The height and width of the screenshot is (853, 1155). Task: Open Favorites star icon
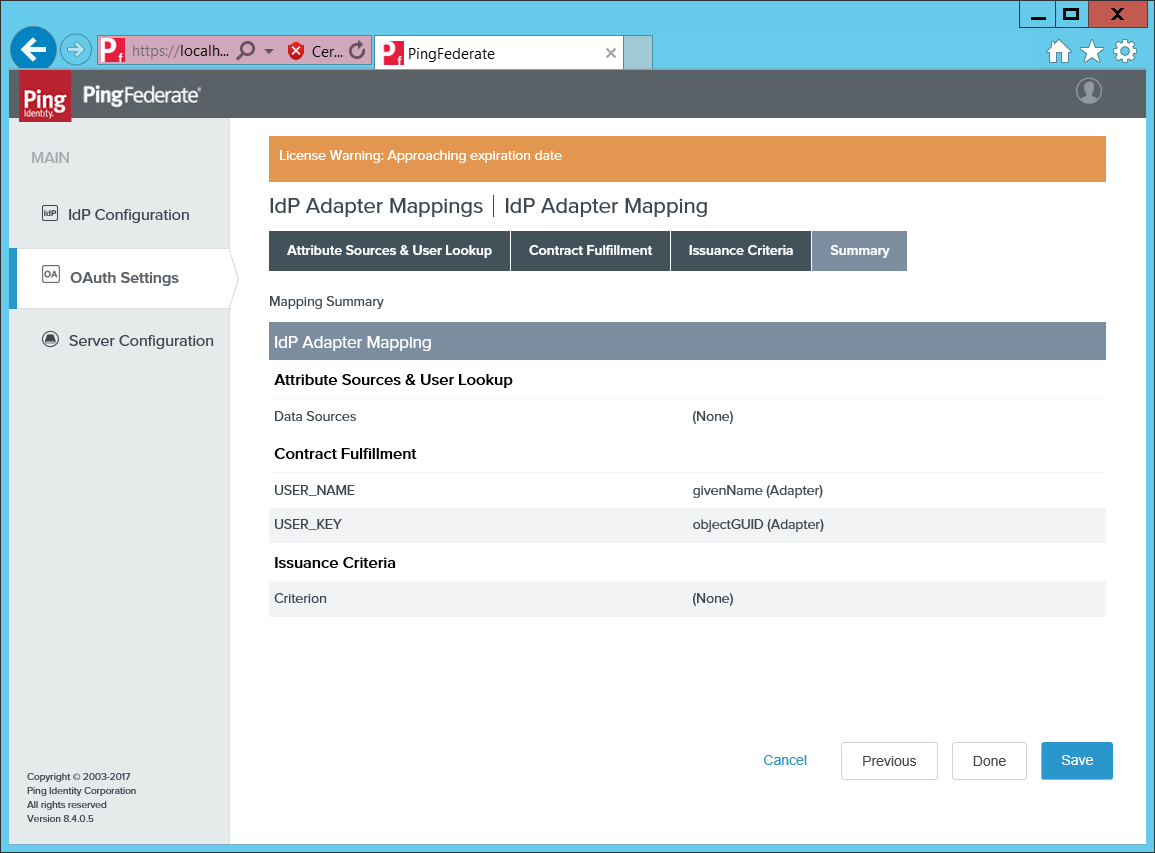point(1092,52)
